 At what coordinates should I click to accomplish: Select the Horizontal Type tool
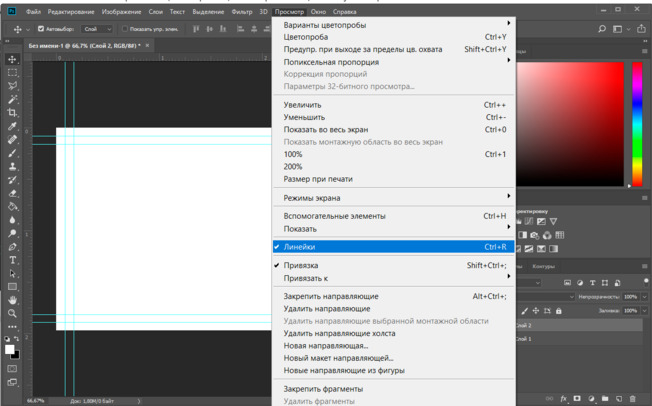12,260
